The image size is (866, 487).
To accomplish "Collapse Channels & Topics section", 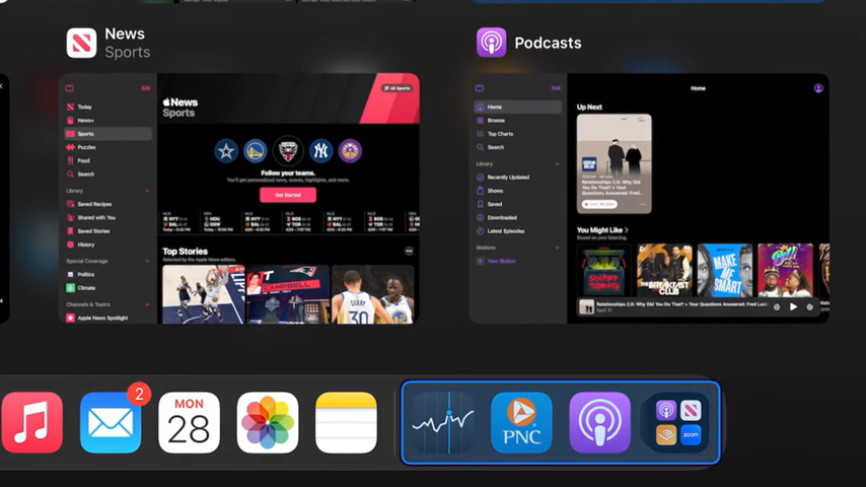I will [147, 305].
